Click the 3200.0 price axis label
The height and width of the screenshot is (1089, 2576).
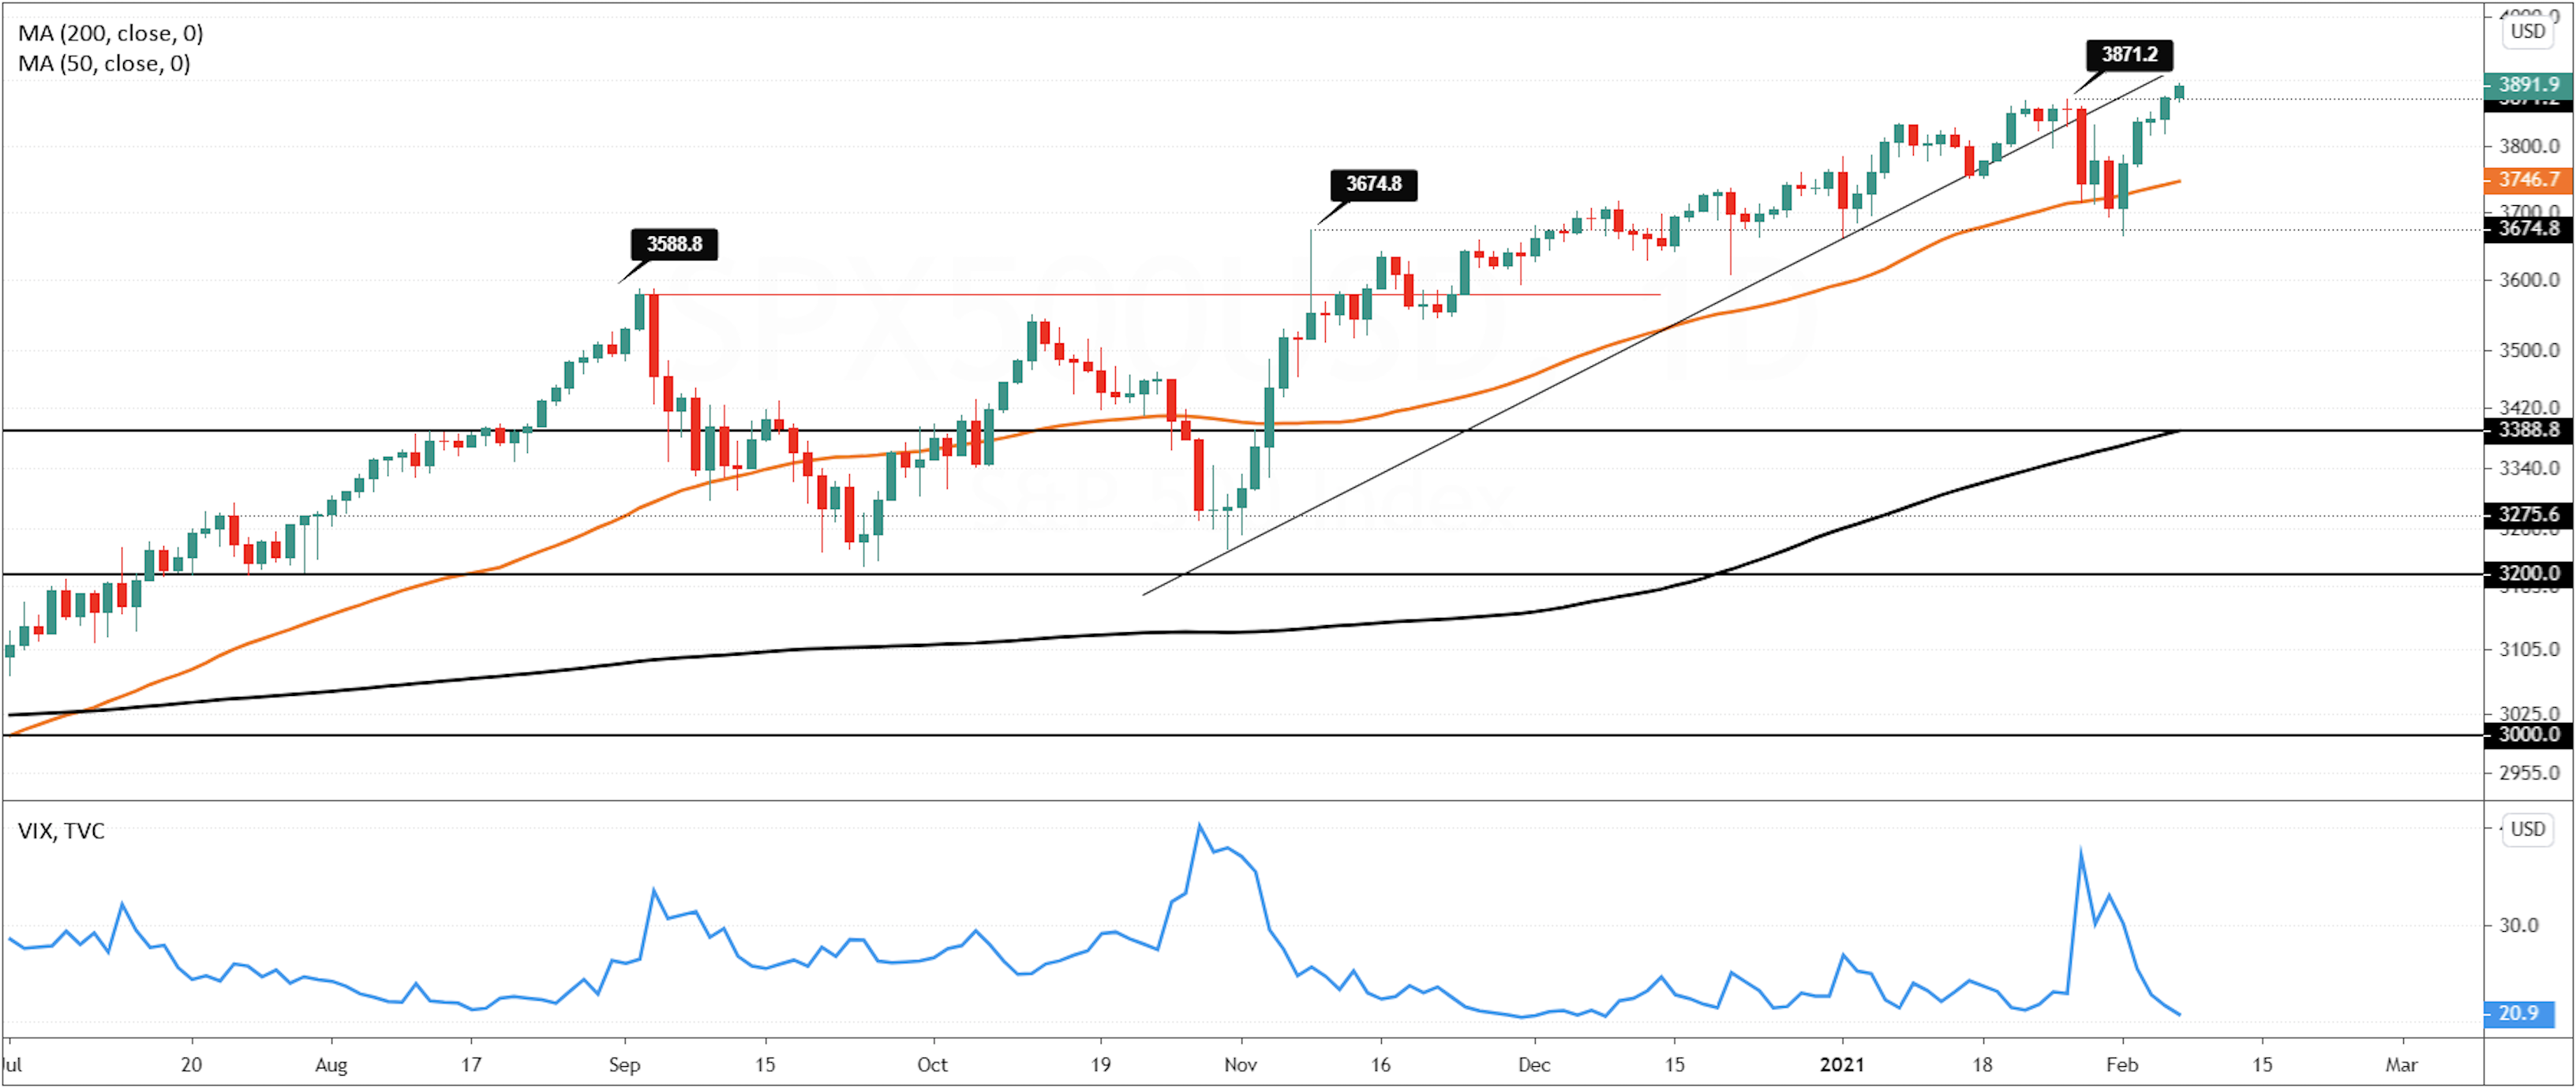click(2529, 573)
